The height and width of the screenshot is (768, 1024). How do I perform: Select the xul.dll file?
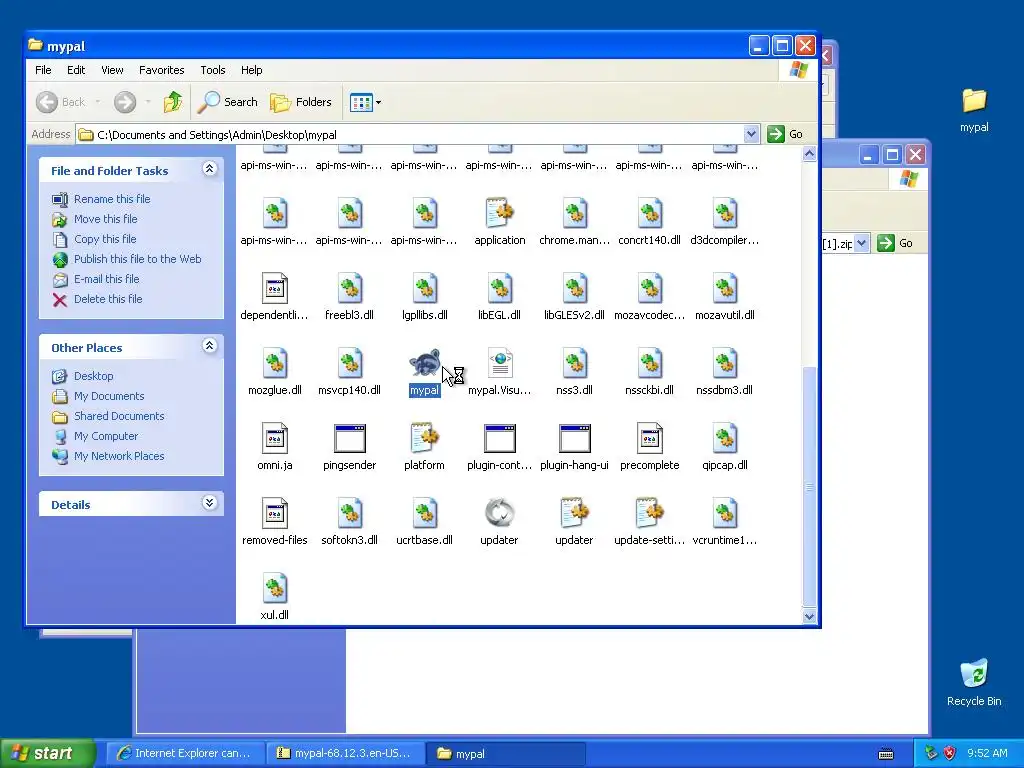pyautogui.click(x=274, y=597)
